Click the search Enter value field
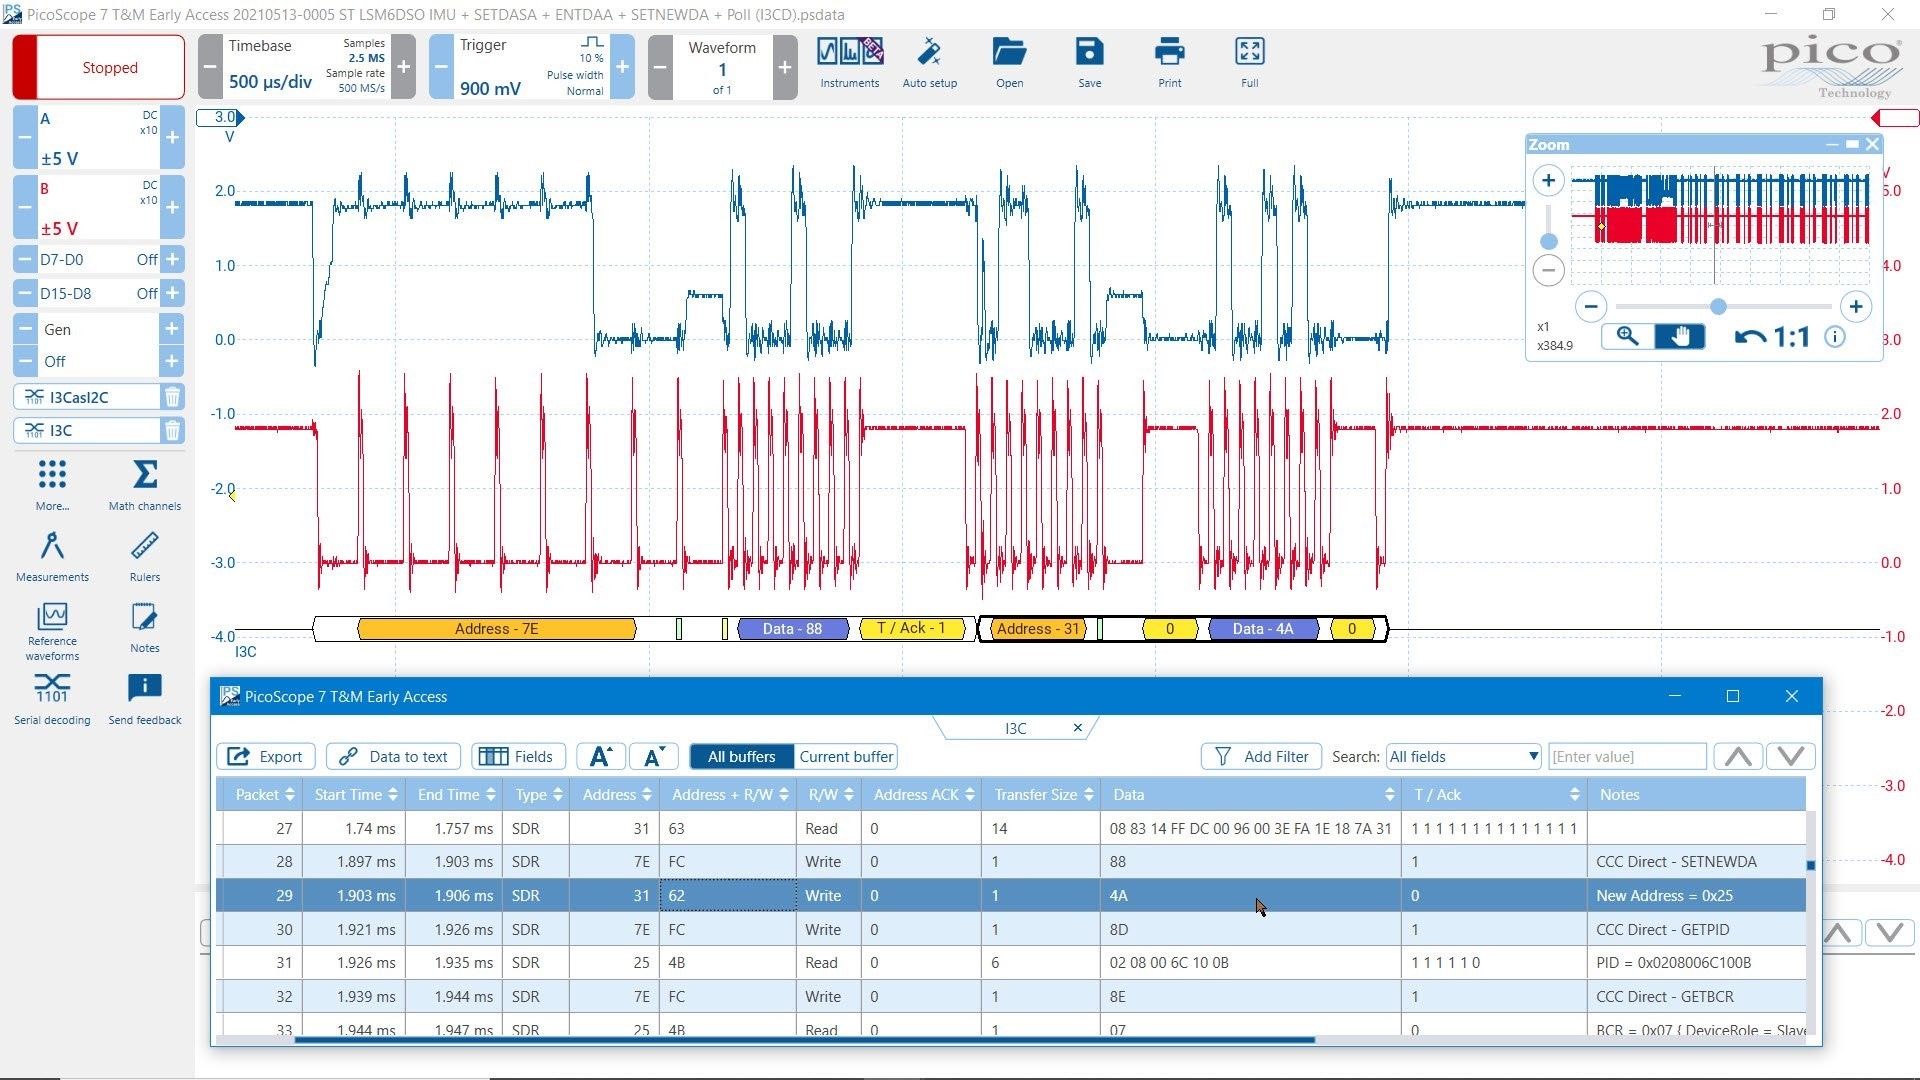Viewport: 1920px width, 1080px height. coord(1626,757)
